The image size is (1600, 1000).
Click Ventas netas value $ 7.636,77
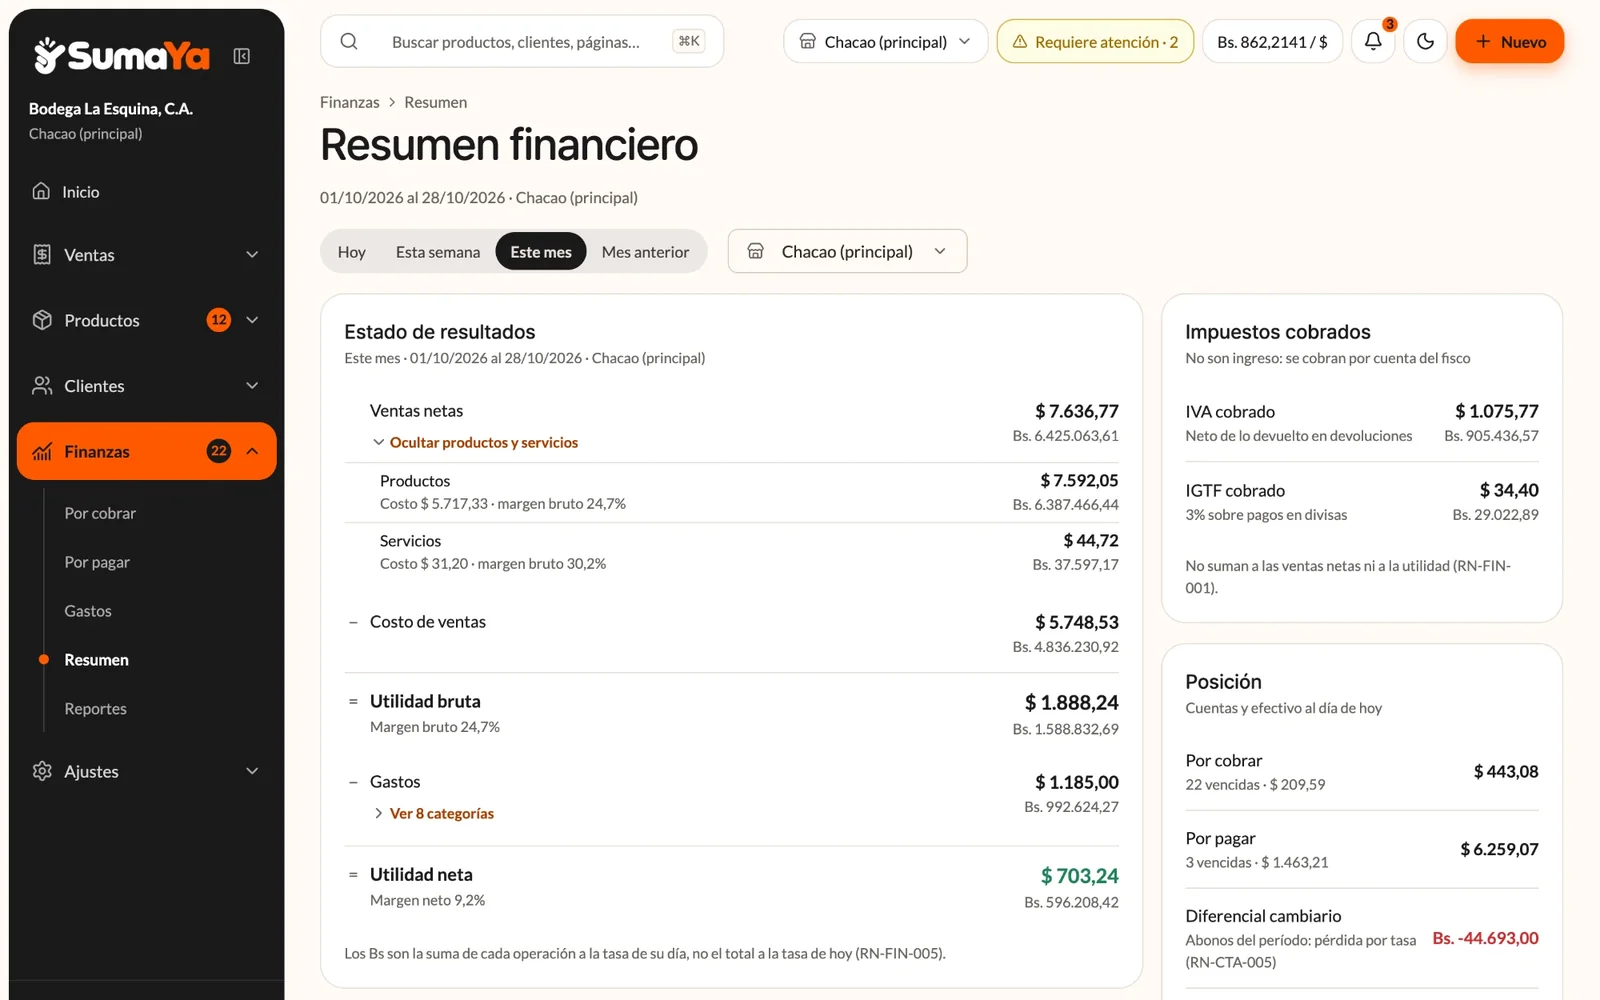click(x=1076, y=411)
